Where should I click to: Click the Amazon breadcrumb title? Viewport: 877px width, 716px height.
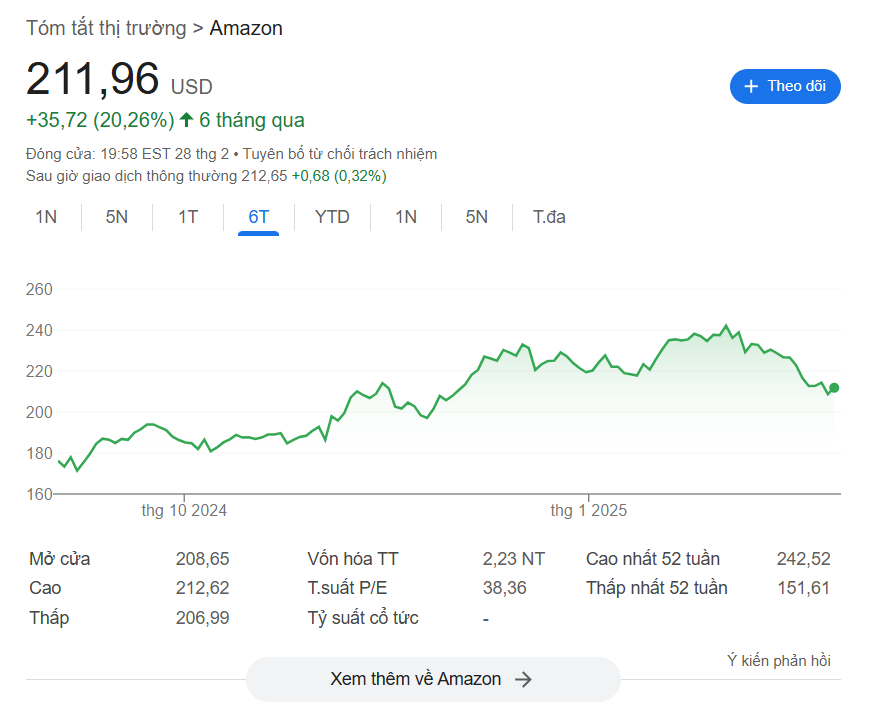pos(246,28)
